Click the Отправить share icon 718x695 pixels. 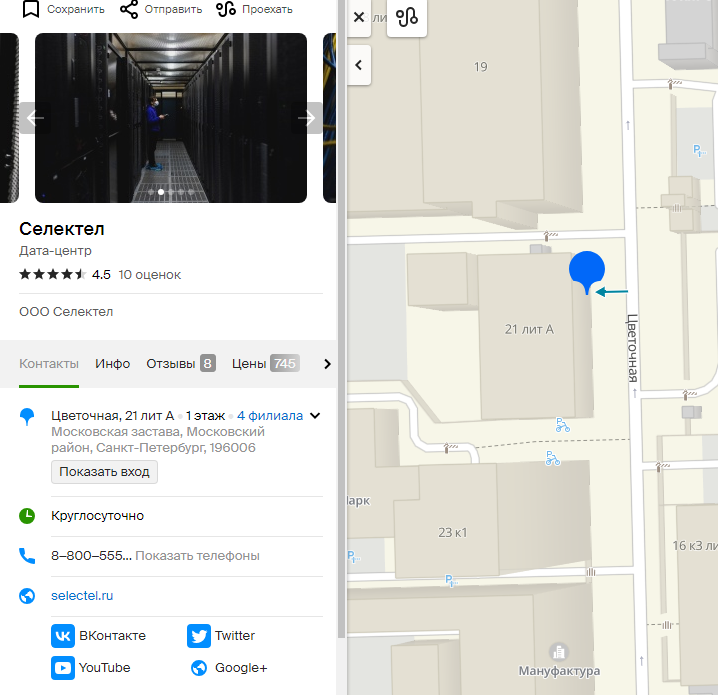point(129,9)
